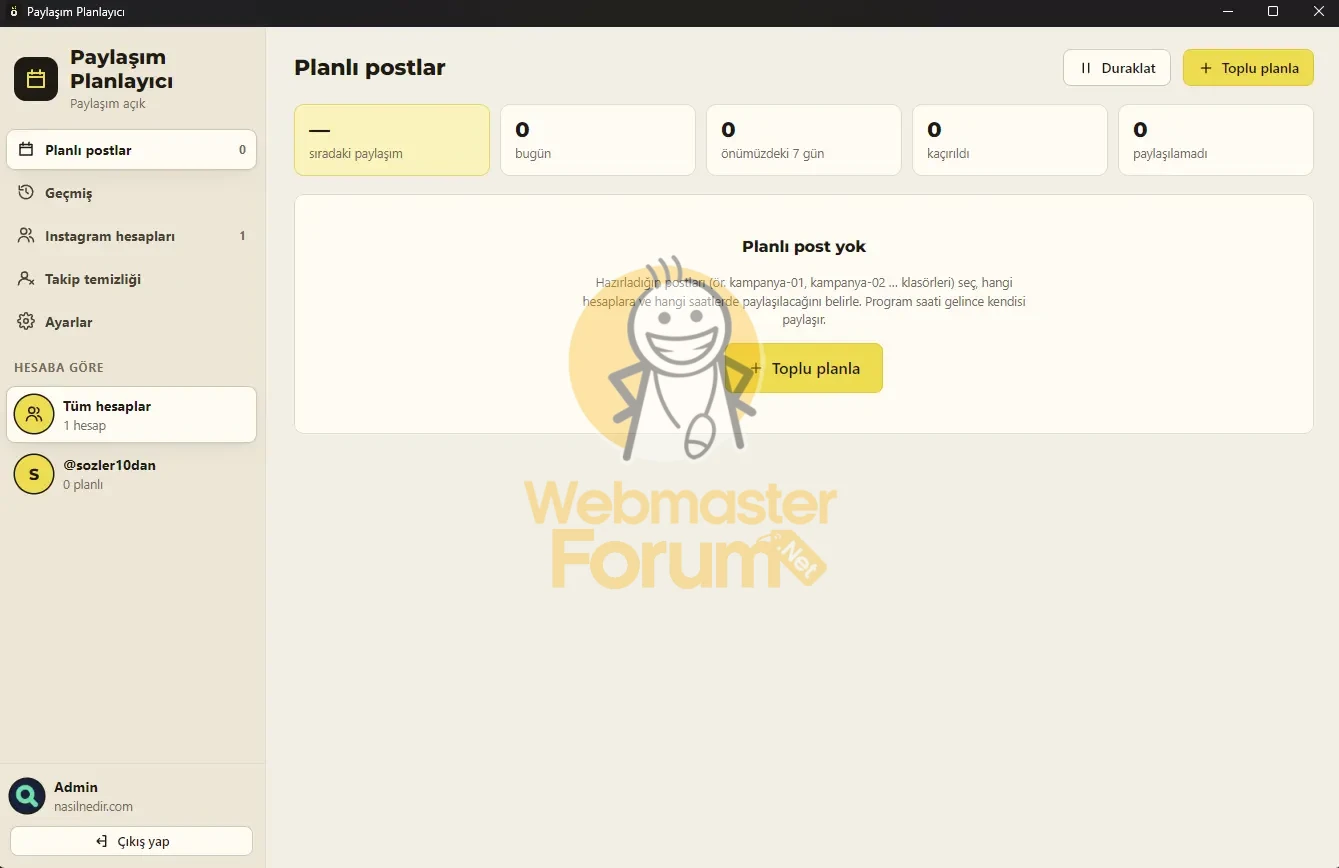The width and height of the screenshot is (1339, 868).
Task: Click the Tüm hesaplar group avatar icon
Action: (x=34, y=415)
